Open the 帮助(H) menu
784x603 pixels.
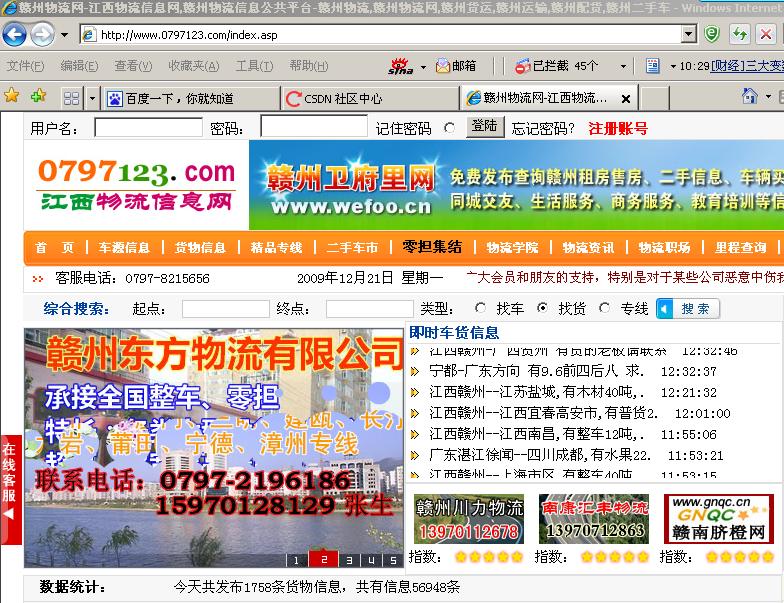click(x=308, y=66)
